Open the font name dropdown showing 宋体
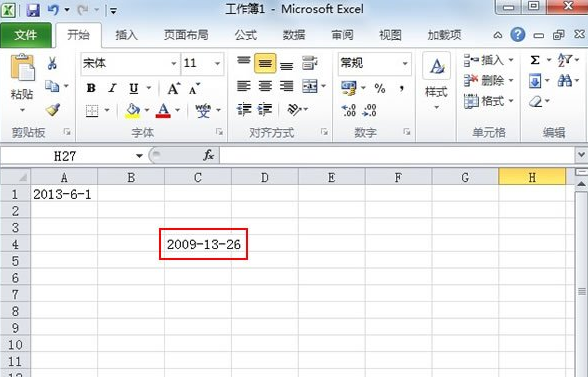The height and width of the screenshot is (377, 588). [130, 63]
